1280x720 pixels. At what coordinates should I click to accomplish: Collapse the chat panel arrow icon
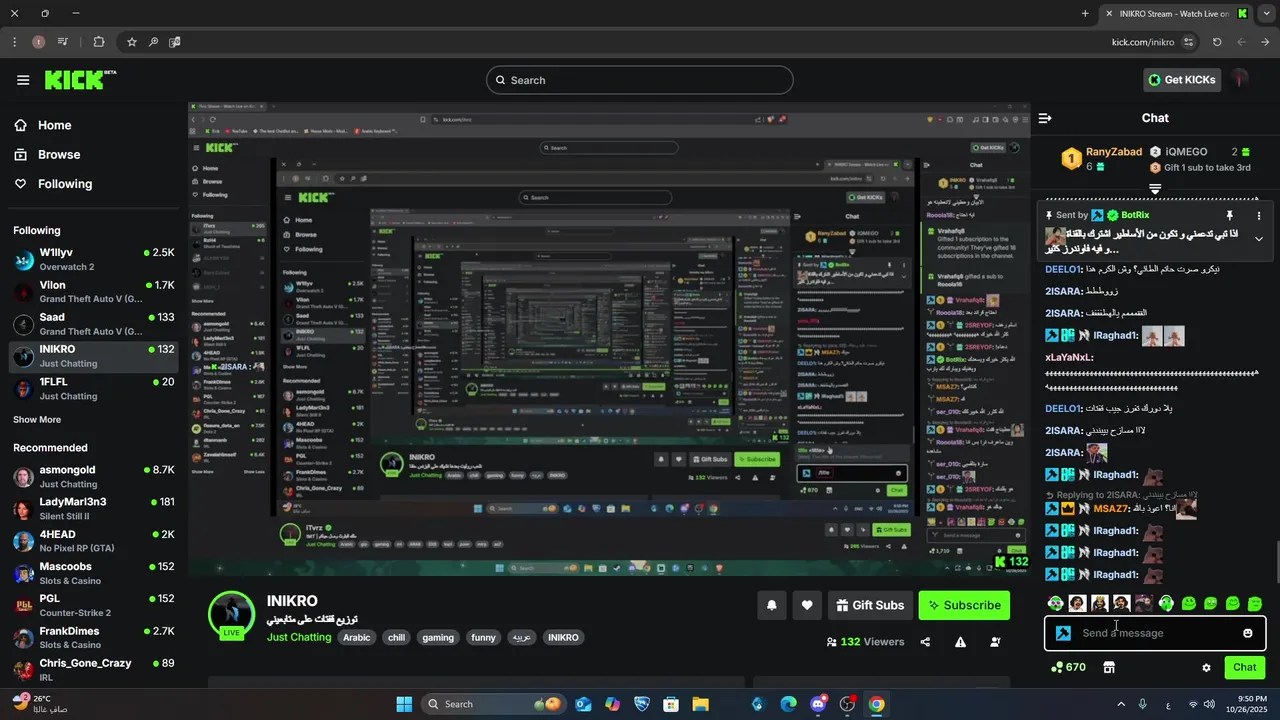point(1045,118)
